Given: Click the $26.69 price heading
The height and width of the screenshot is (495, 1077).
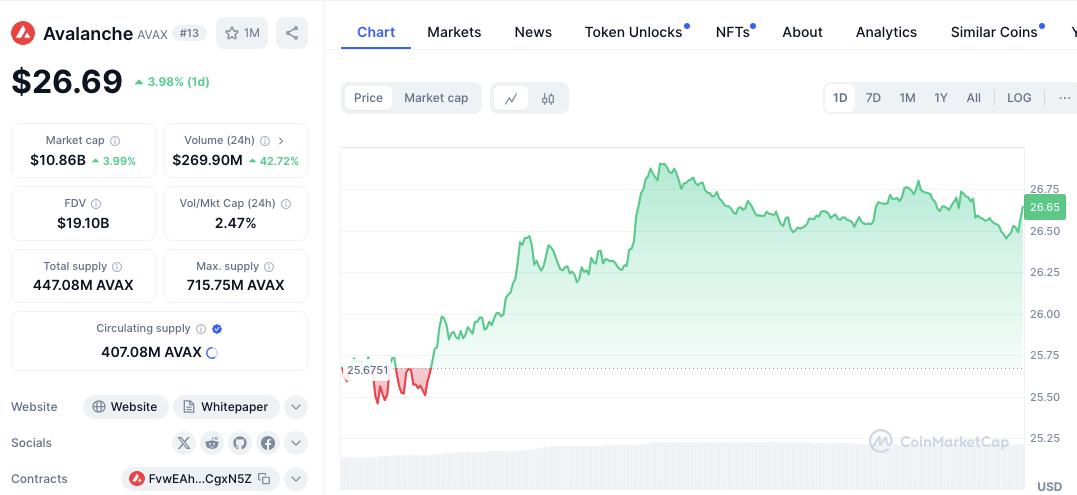Looking at the screenshot, I should (67, 82).
